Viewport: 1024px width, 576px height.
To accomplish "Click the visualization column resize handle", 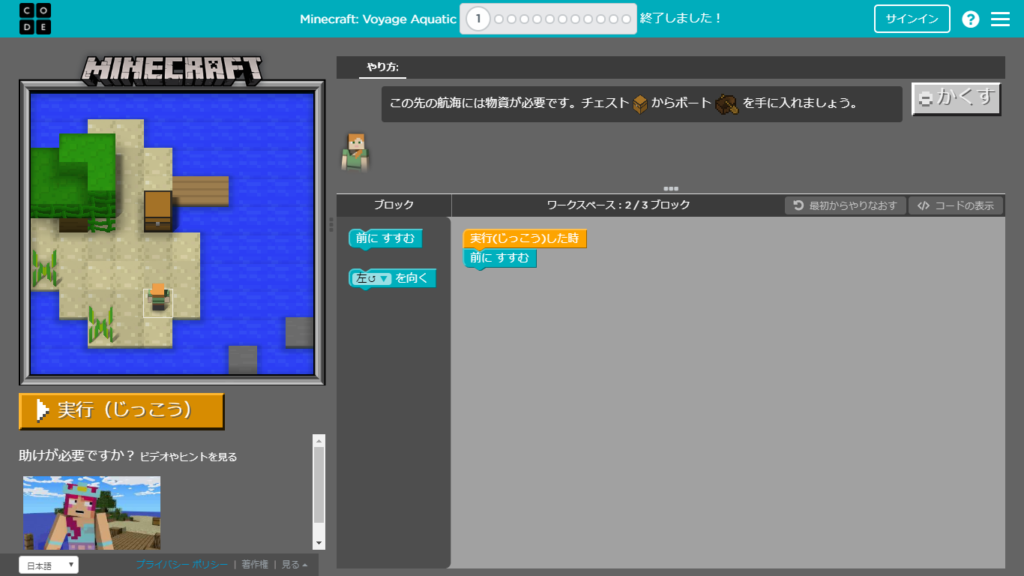I will coord(330,225).
